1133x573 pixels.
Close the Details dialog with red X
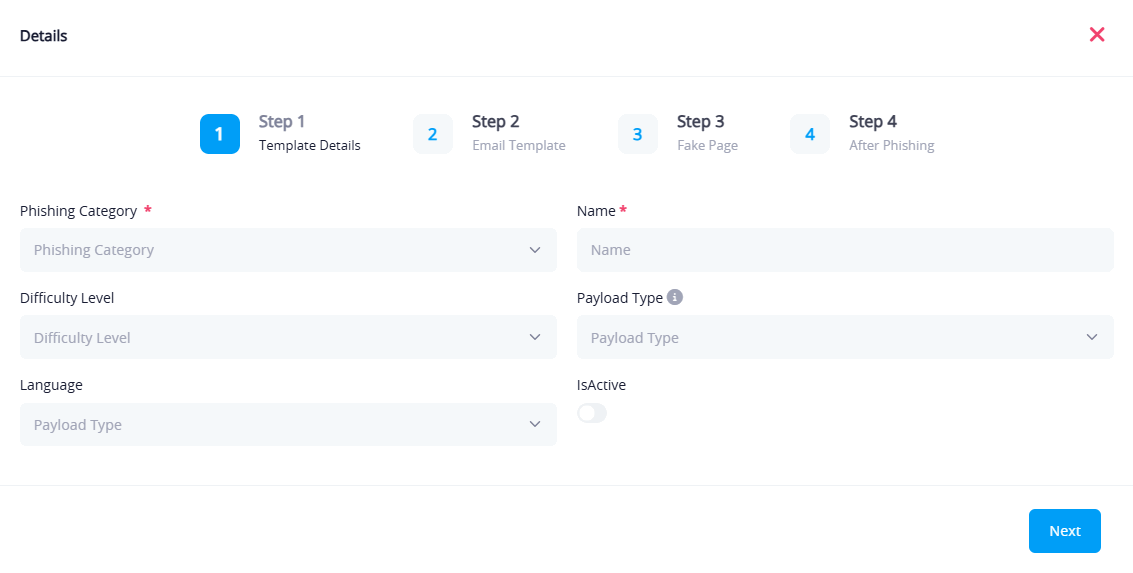click(x=1097, y=35)
